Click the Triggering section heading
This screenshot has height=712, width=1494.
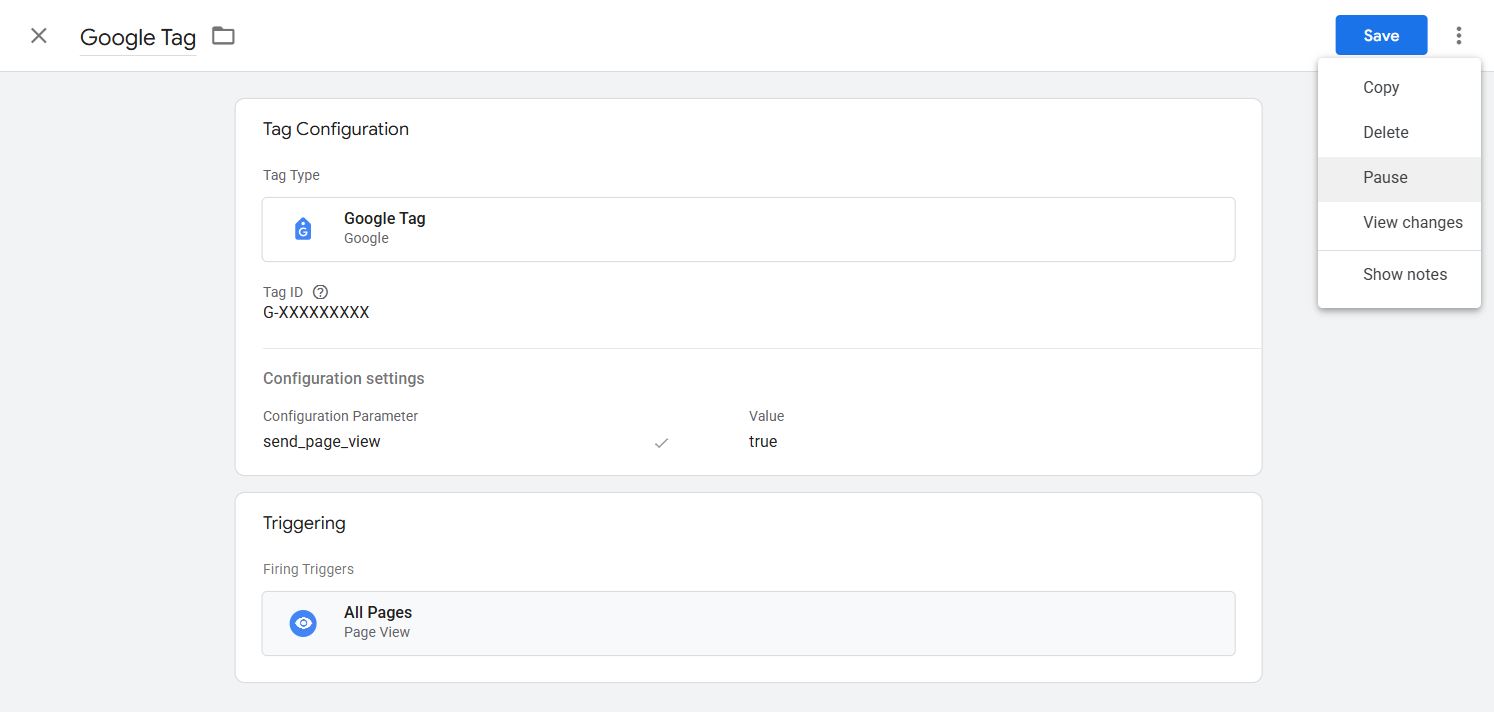(304, 523)
